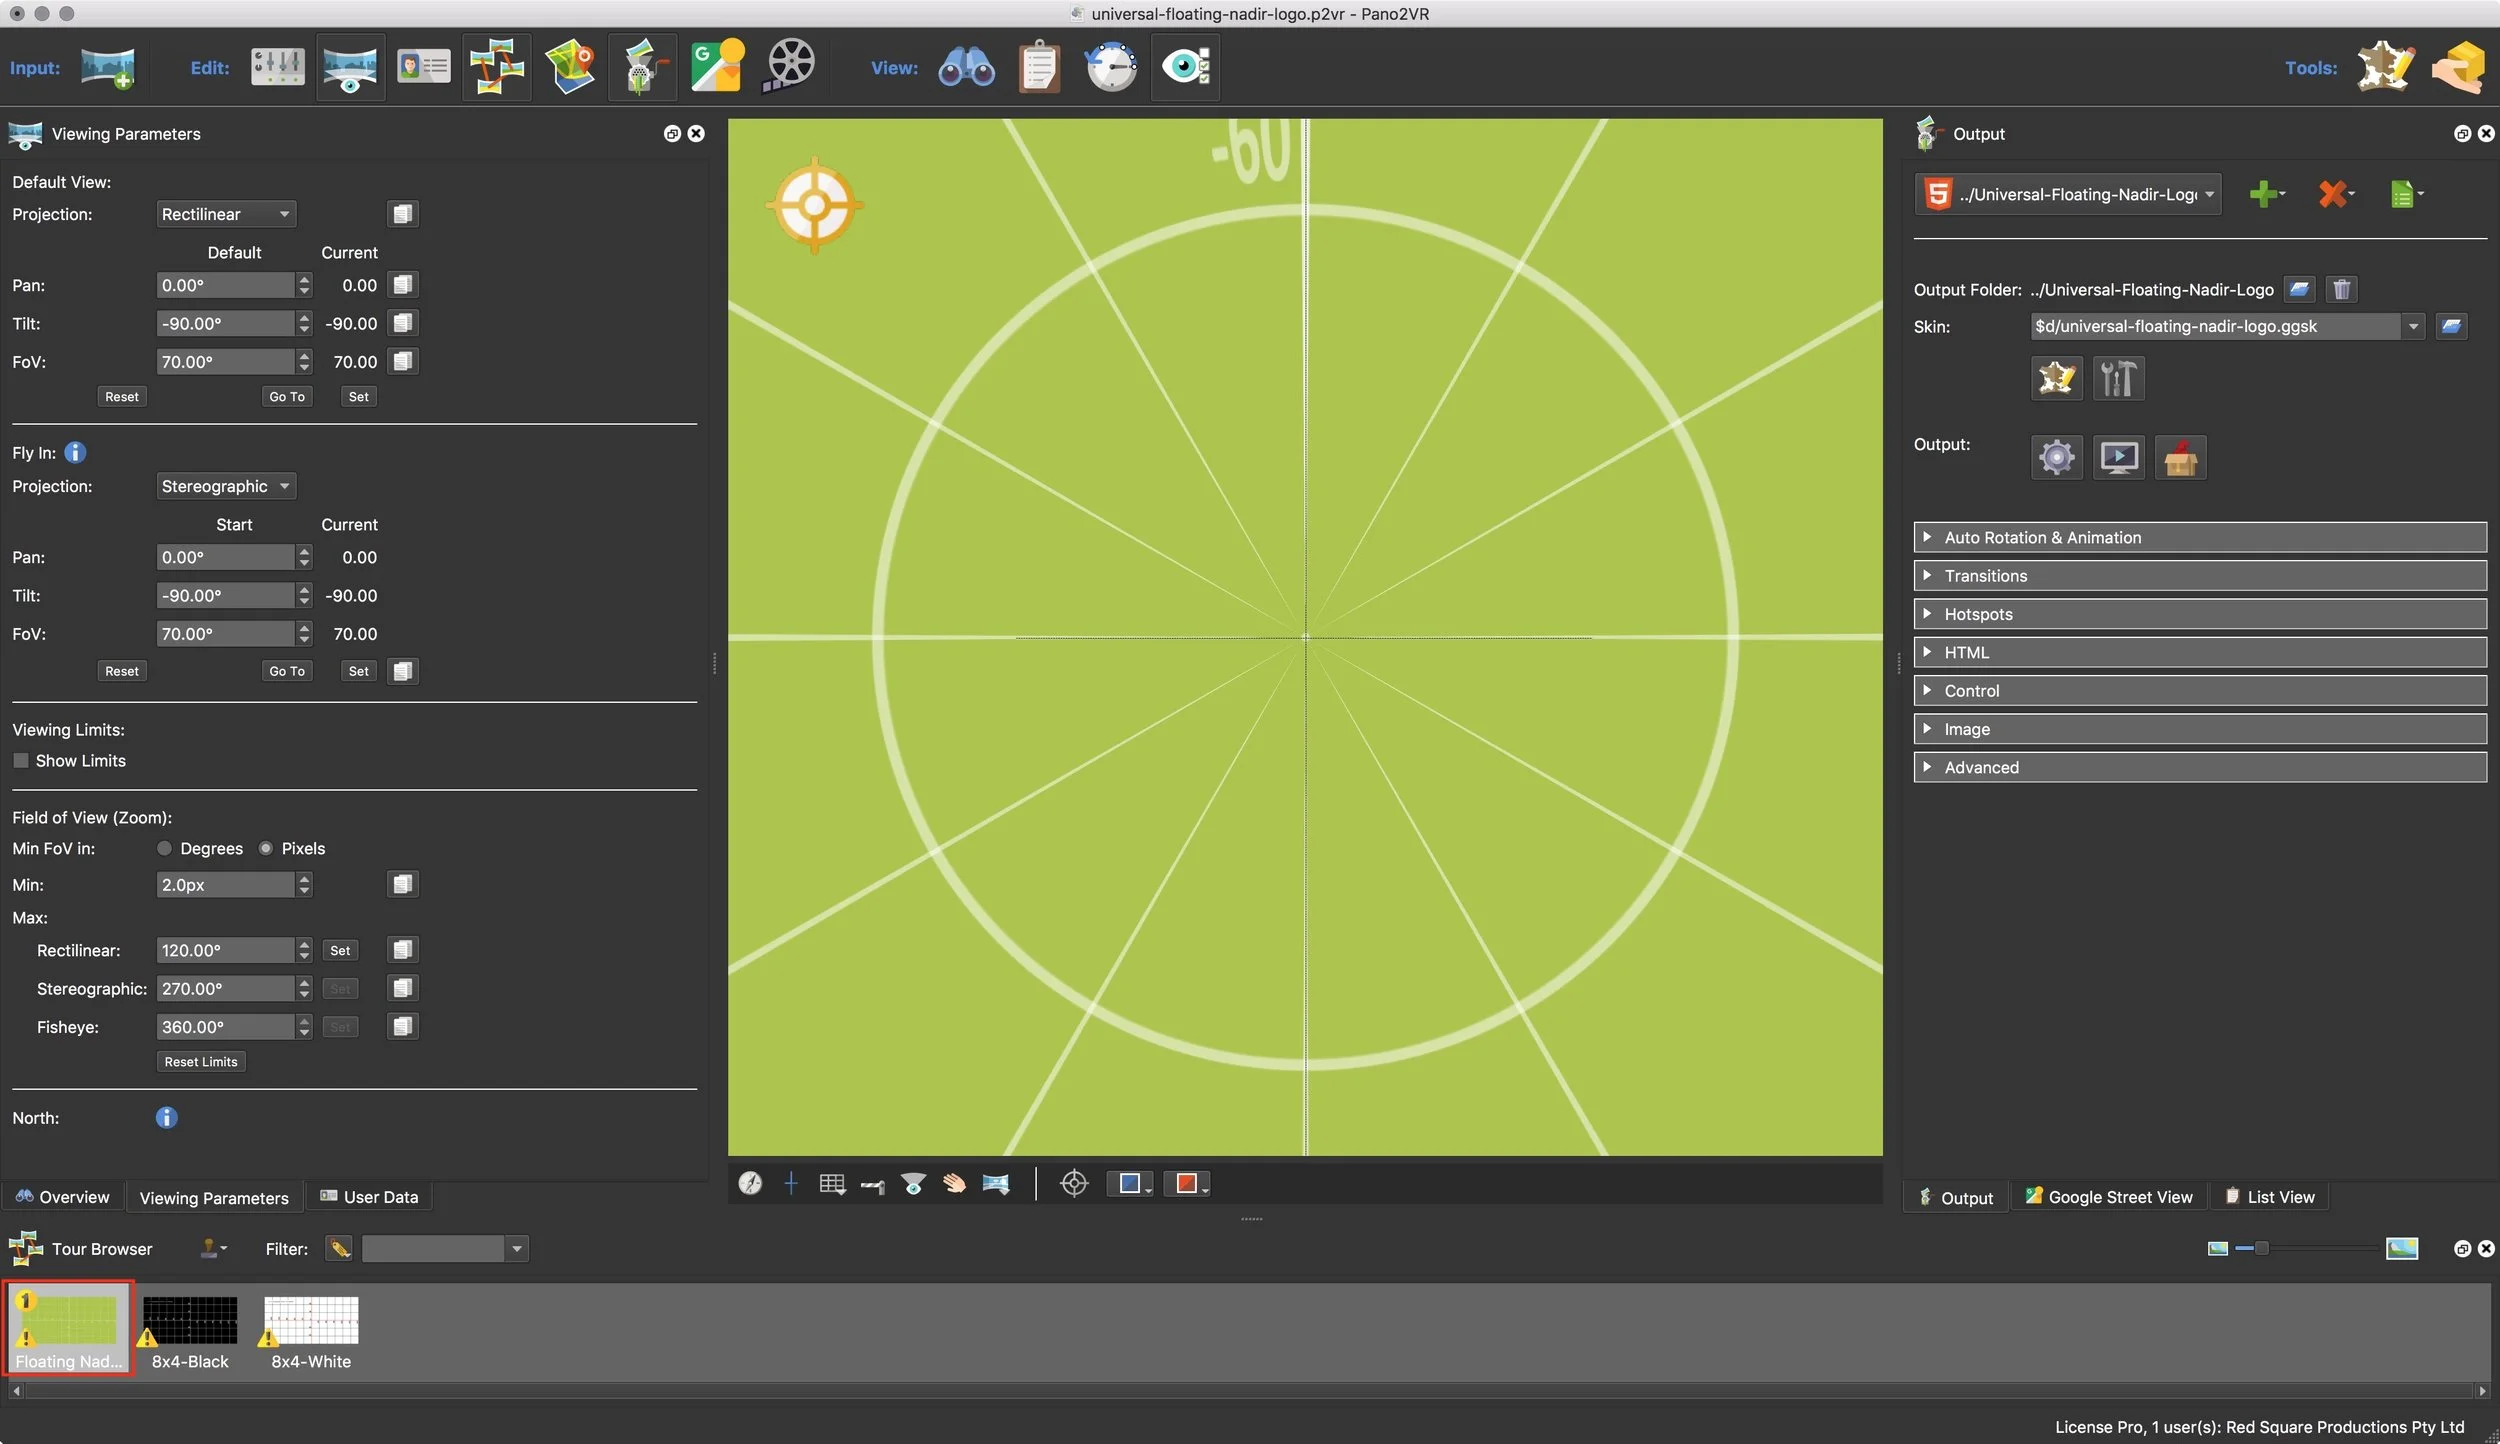Select Pixels for Min FoV
Viewport: 2500px width, 1444px height.
point(266,849)
